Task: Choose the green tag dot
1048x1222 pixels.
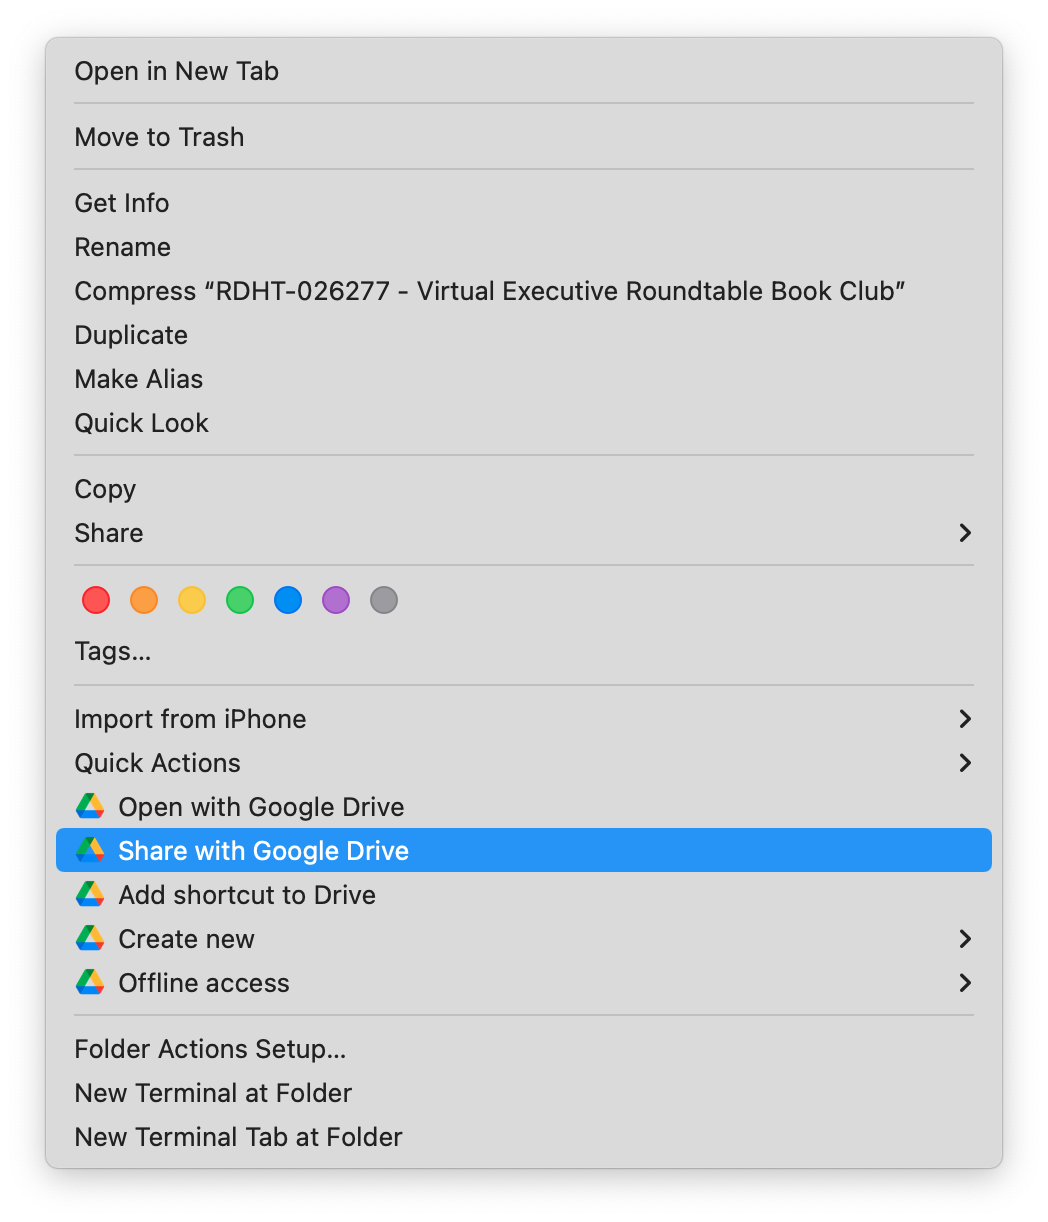Action: click(x=240, y=600)
